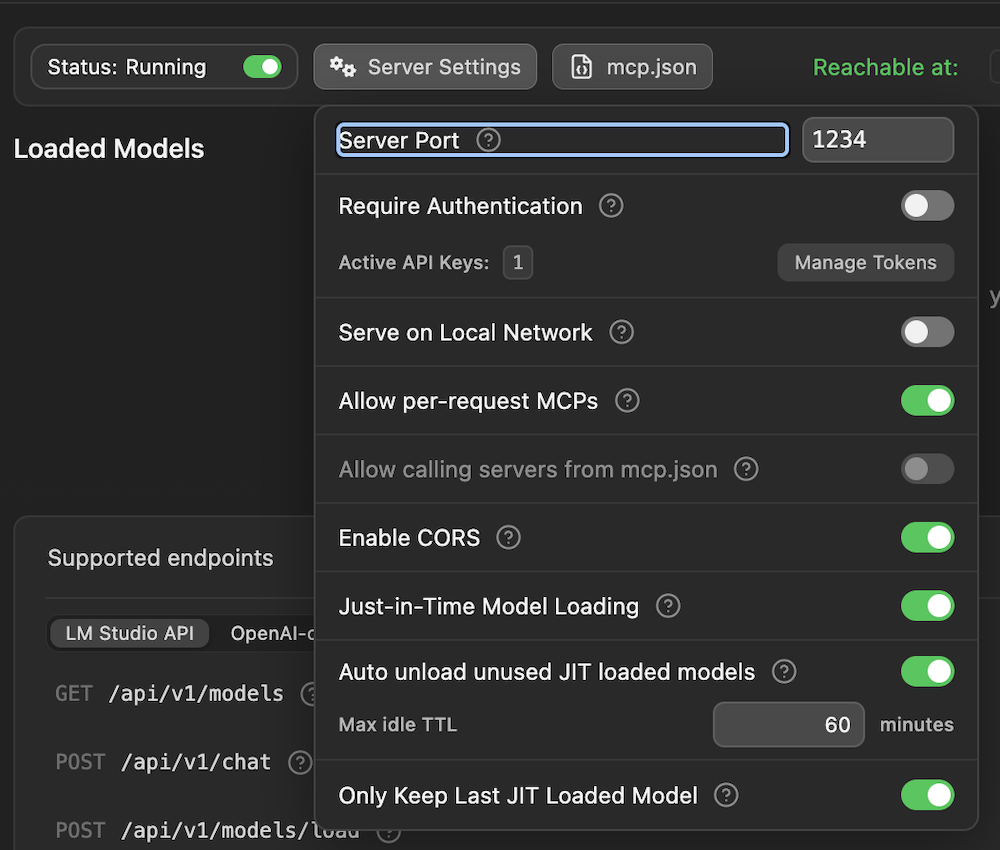Click the Manage Tokens button
The height and width of the screenshot is (850, 1000).
tap(865, 262)
